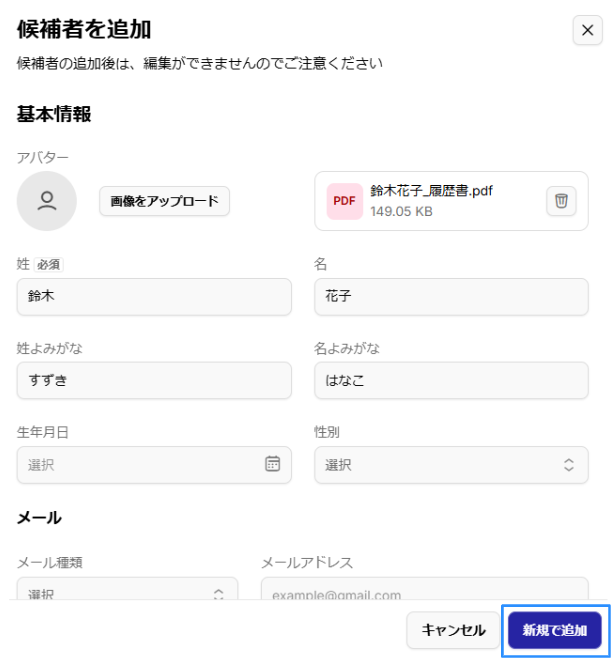
Task: Click the avatar placeholder icon
Action: (47, 201)
